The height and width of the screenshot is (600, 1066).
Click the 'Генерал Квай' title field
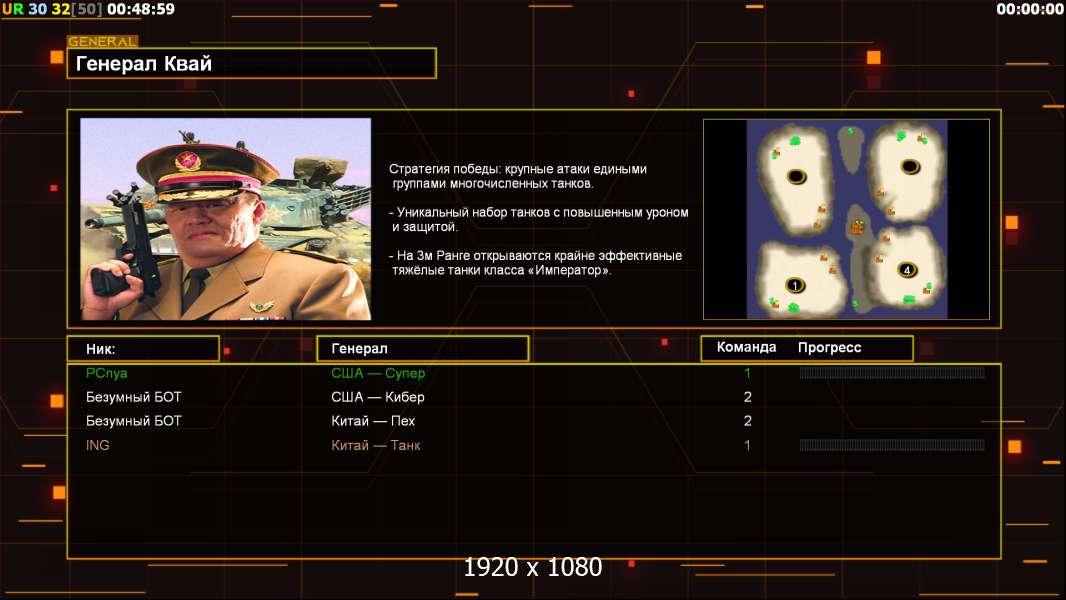(252, 63)
